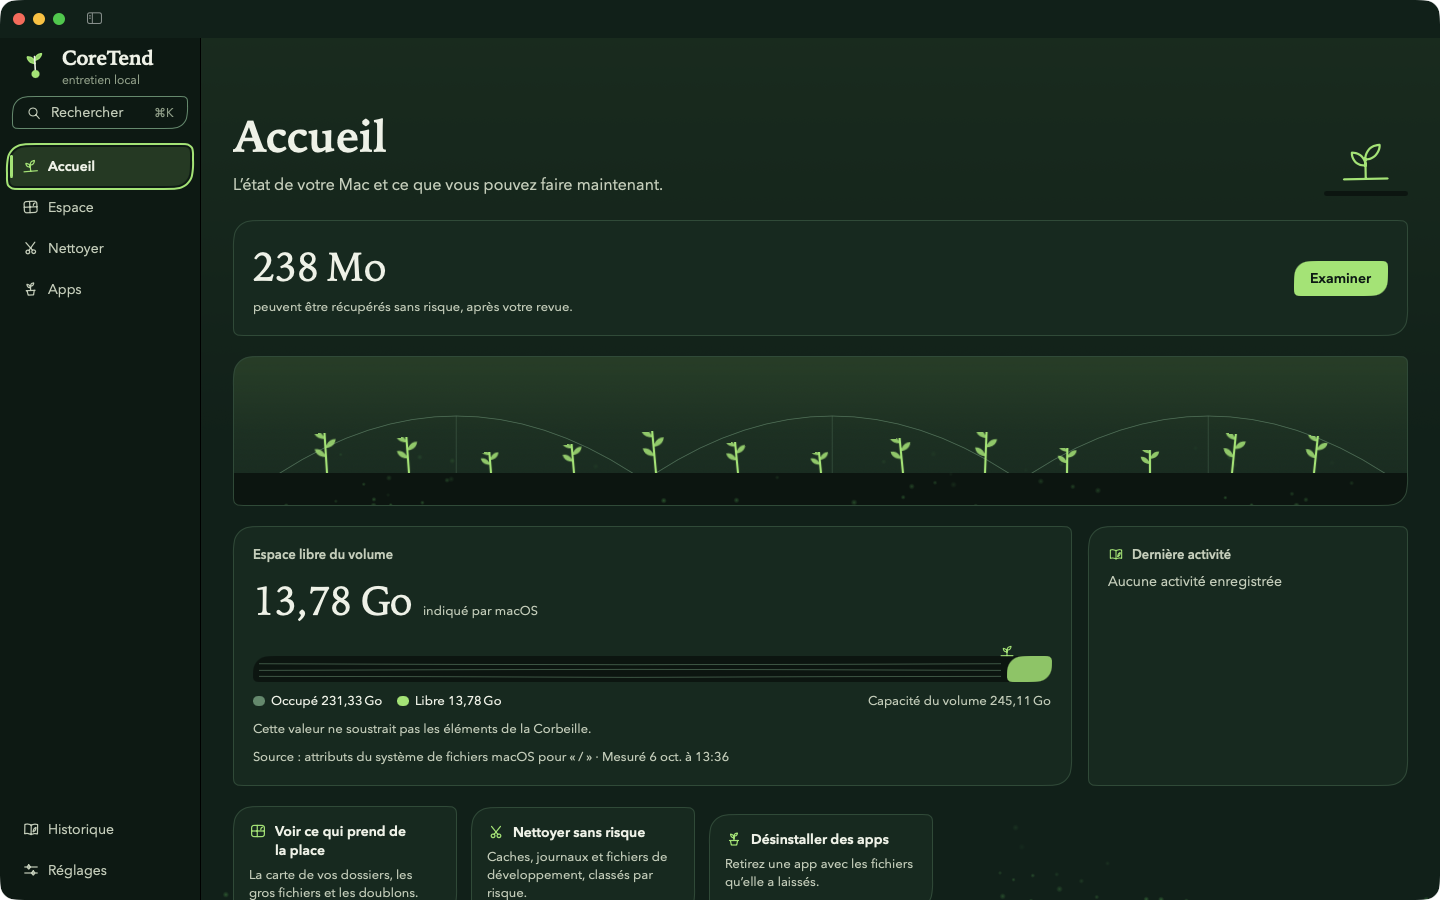Click the Libre green legend dot

(x=403, y=701)
